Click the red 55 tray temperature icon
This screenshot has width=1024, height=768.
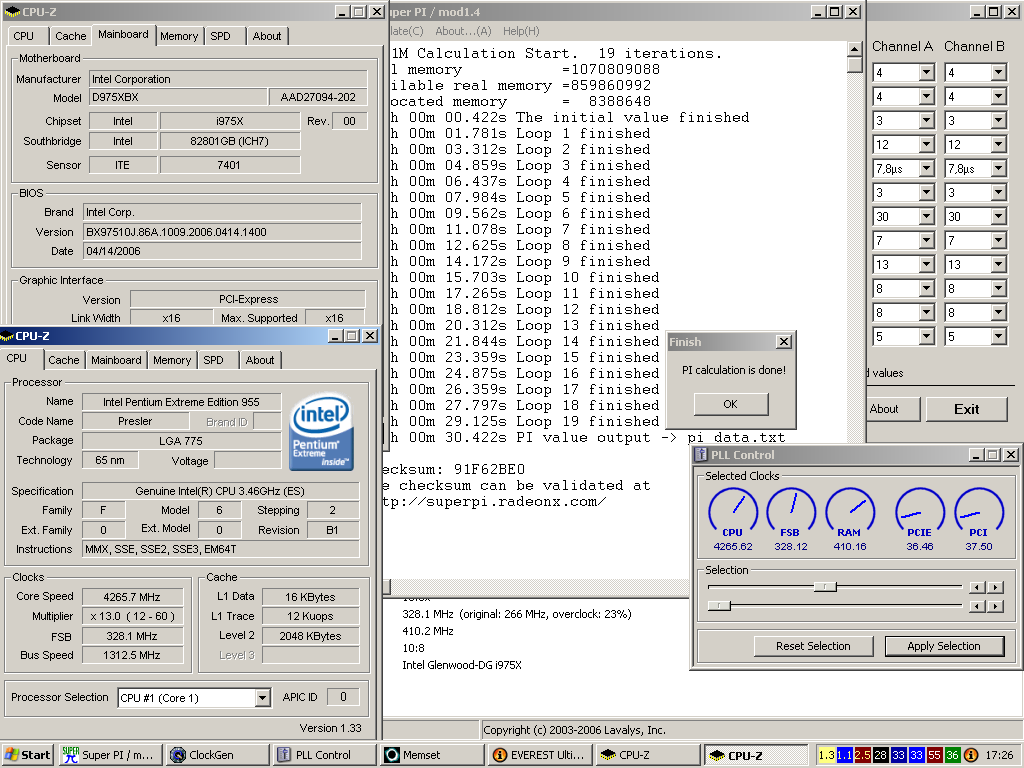pyautogui.click(x=934, y=755)
